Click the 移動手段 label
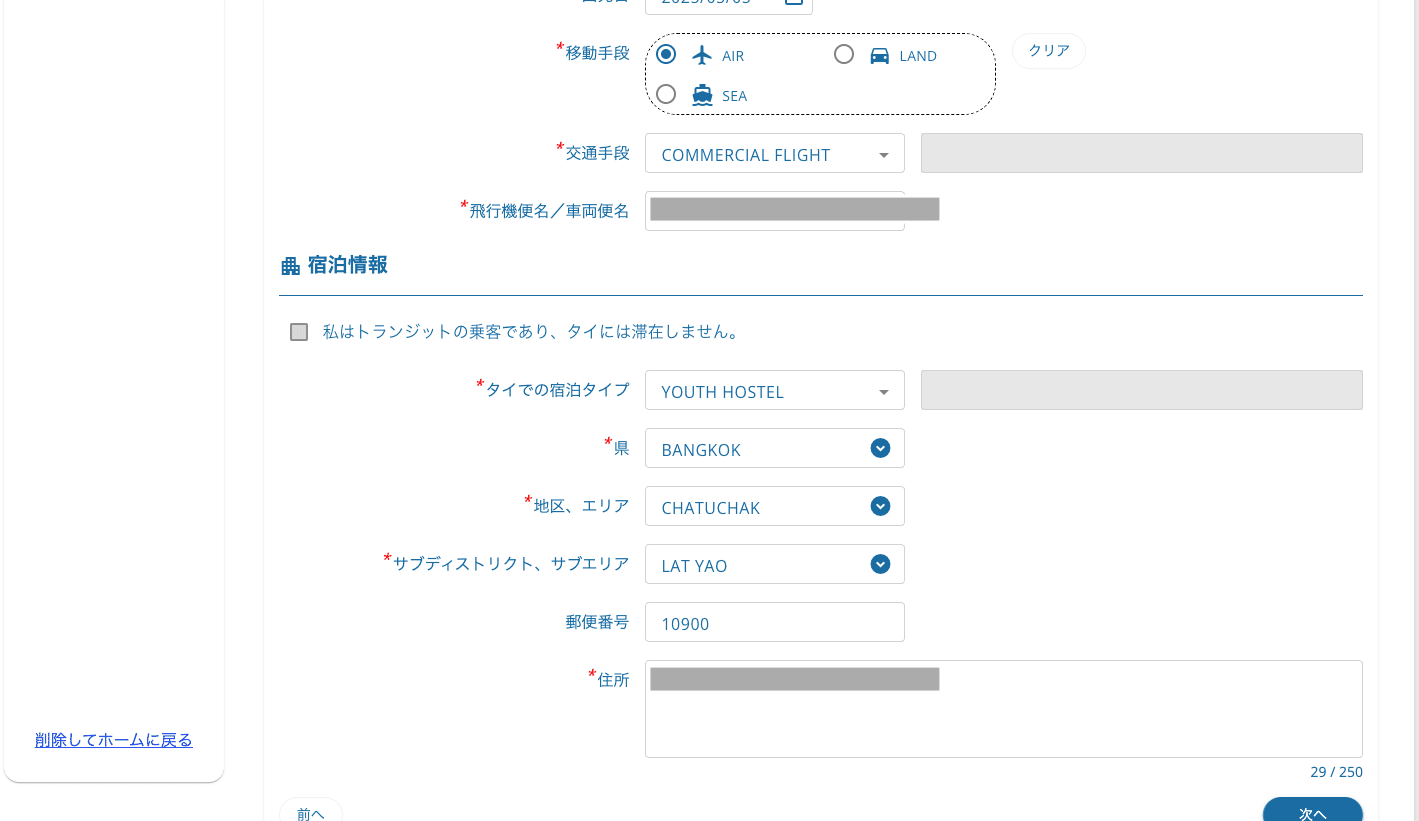The image size is (1419, 821). [x=597, y=53]
